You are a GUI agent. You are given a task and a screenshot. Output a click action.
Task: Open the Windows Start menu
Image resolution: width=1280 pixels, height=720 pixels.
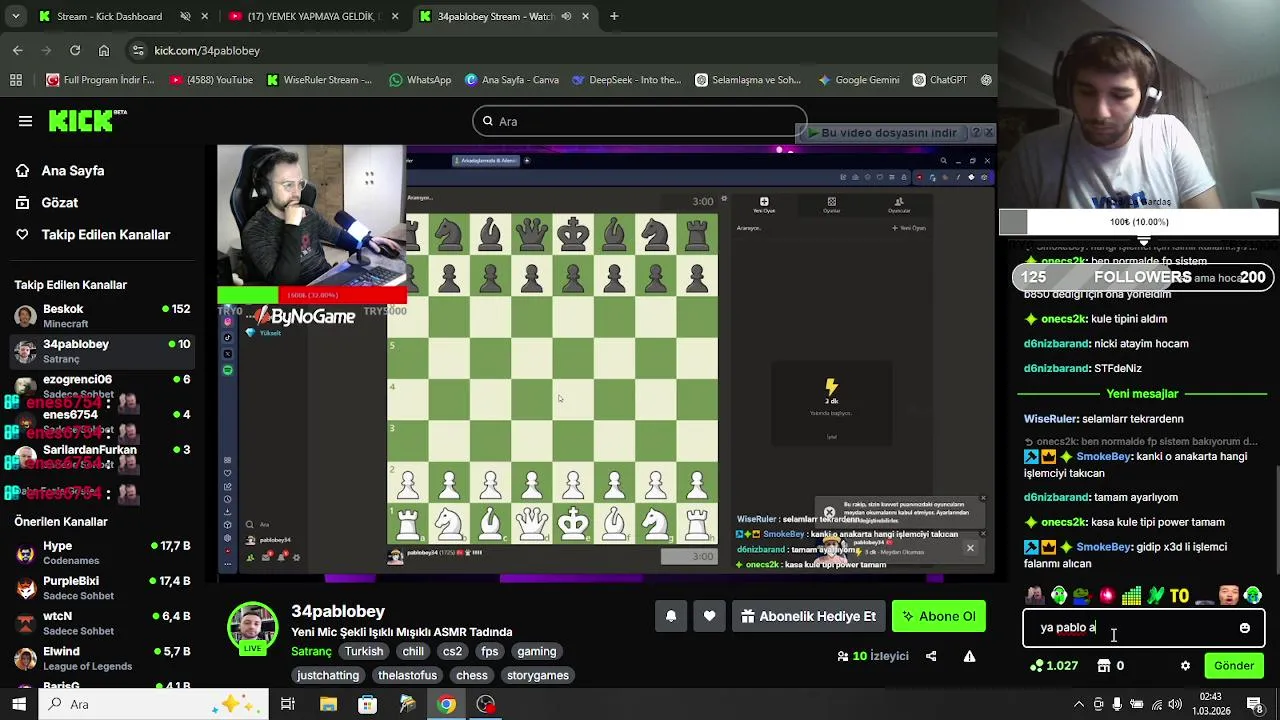coord(19,704)
